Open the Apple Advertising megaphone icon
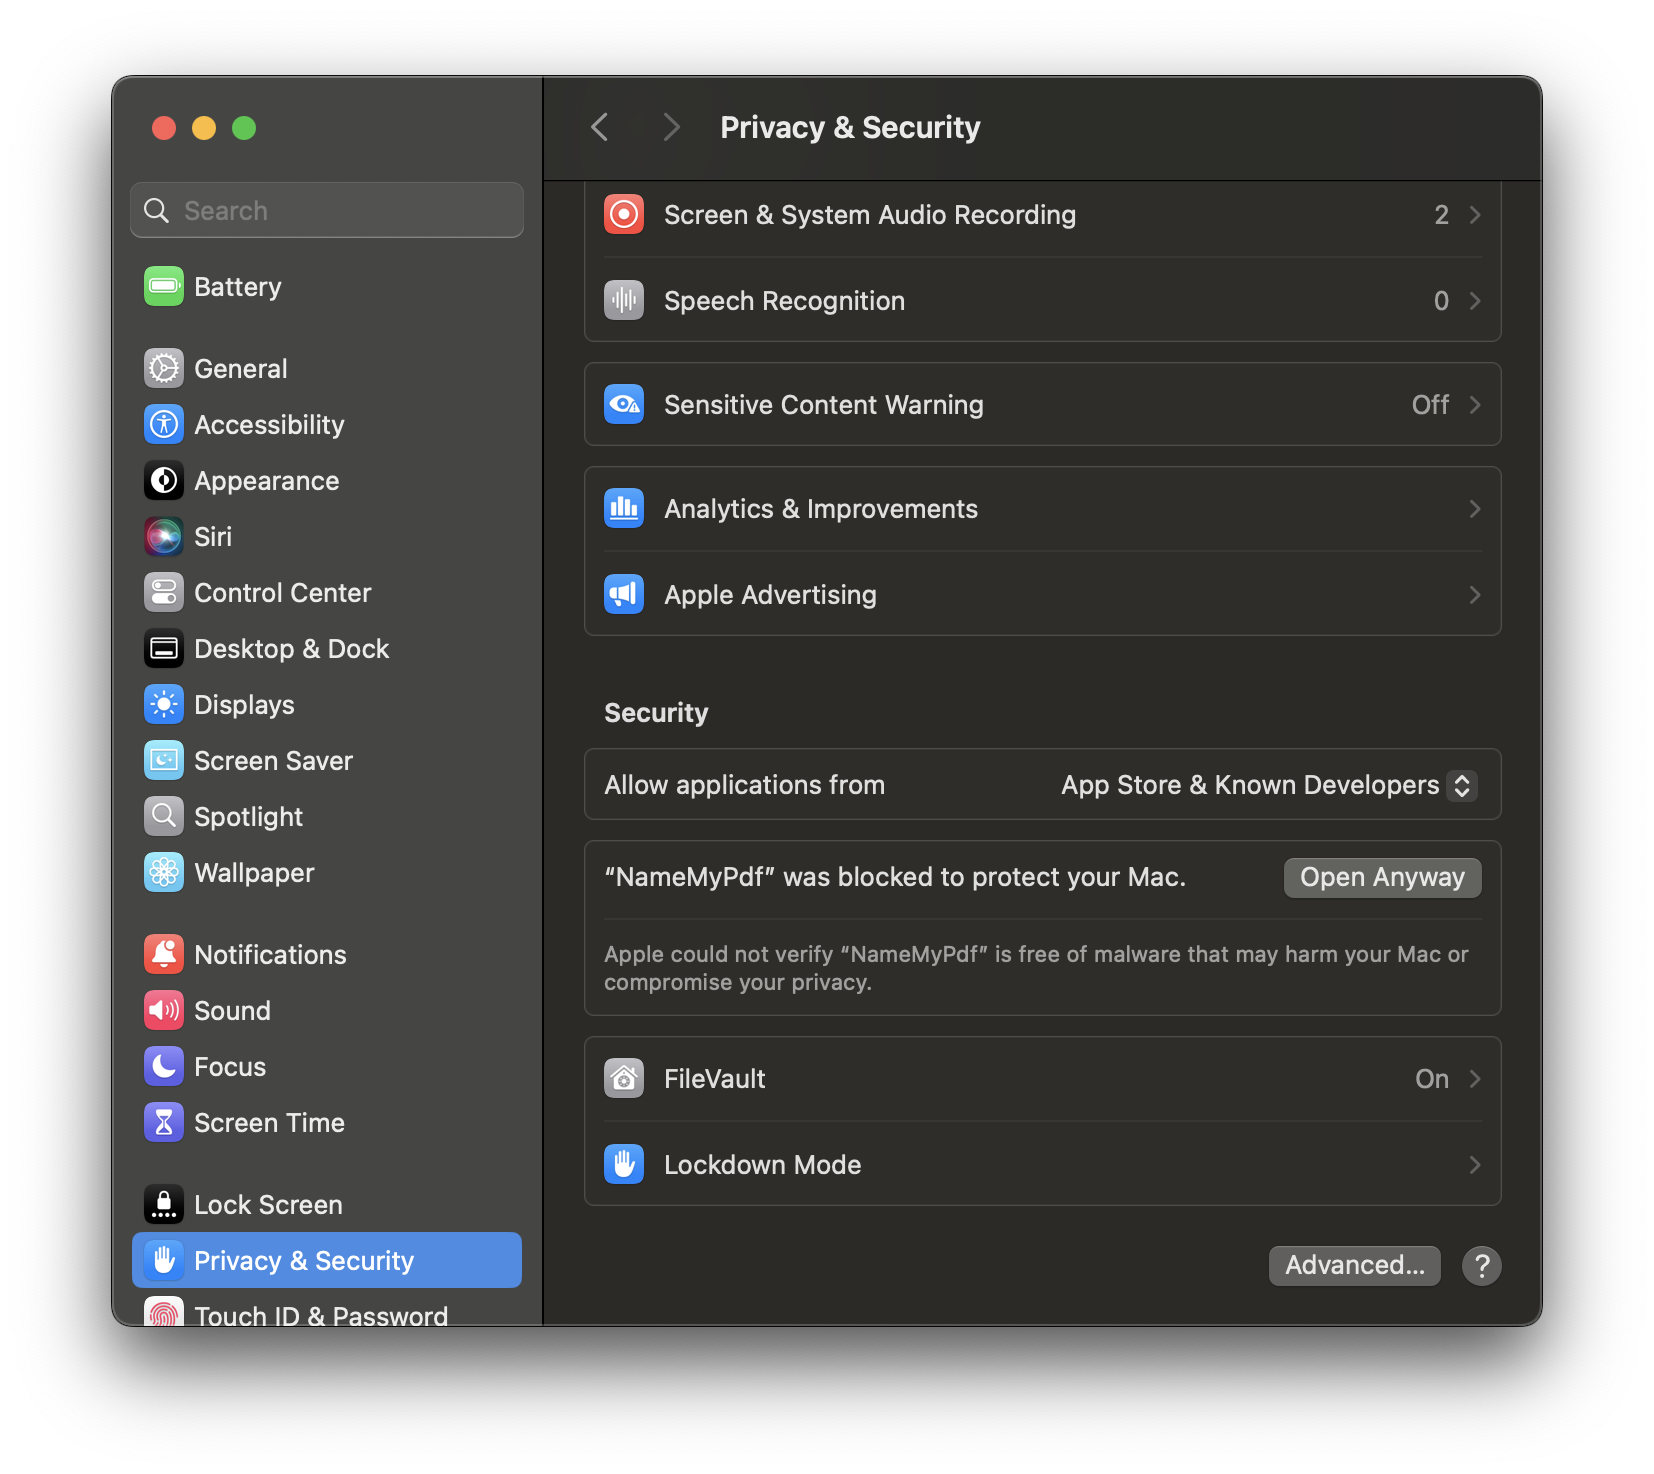The width and height of the screenshot is (1654, 1474). coord(623,594)
